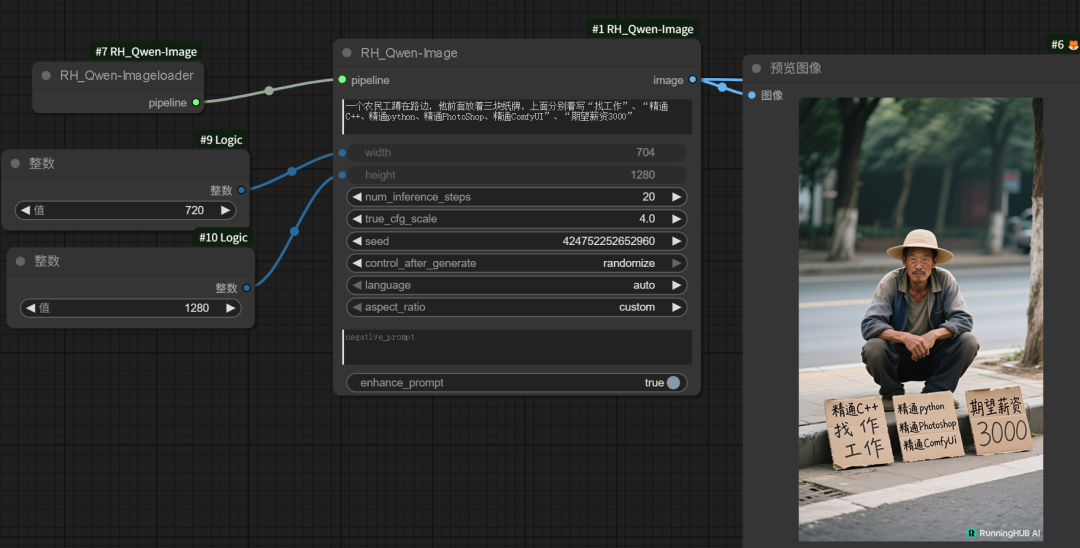Increase true_cfg_scale with right arrow
The height and width of the screenshot is (548, 1080).
pos(676,219)
